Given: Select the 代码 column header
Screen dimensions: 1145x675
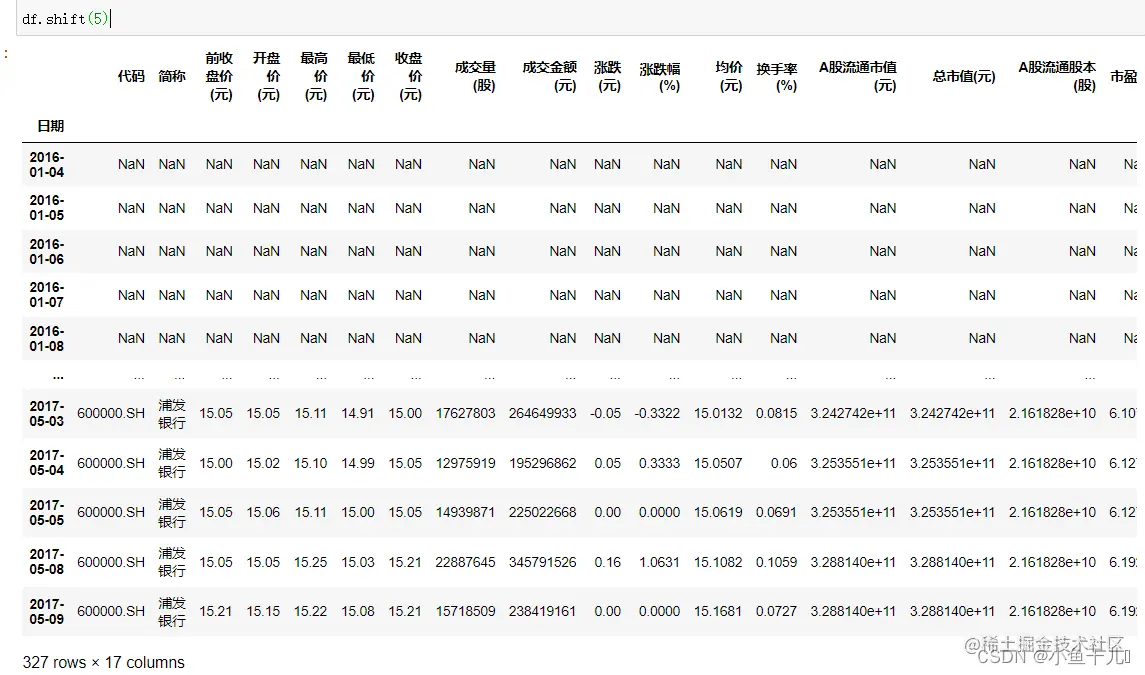Looking at the screenshot, I should [131, 76].
